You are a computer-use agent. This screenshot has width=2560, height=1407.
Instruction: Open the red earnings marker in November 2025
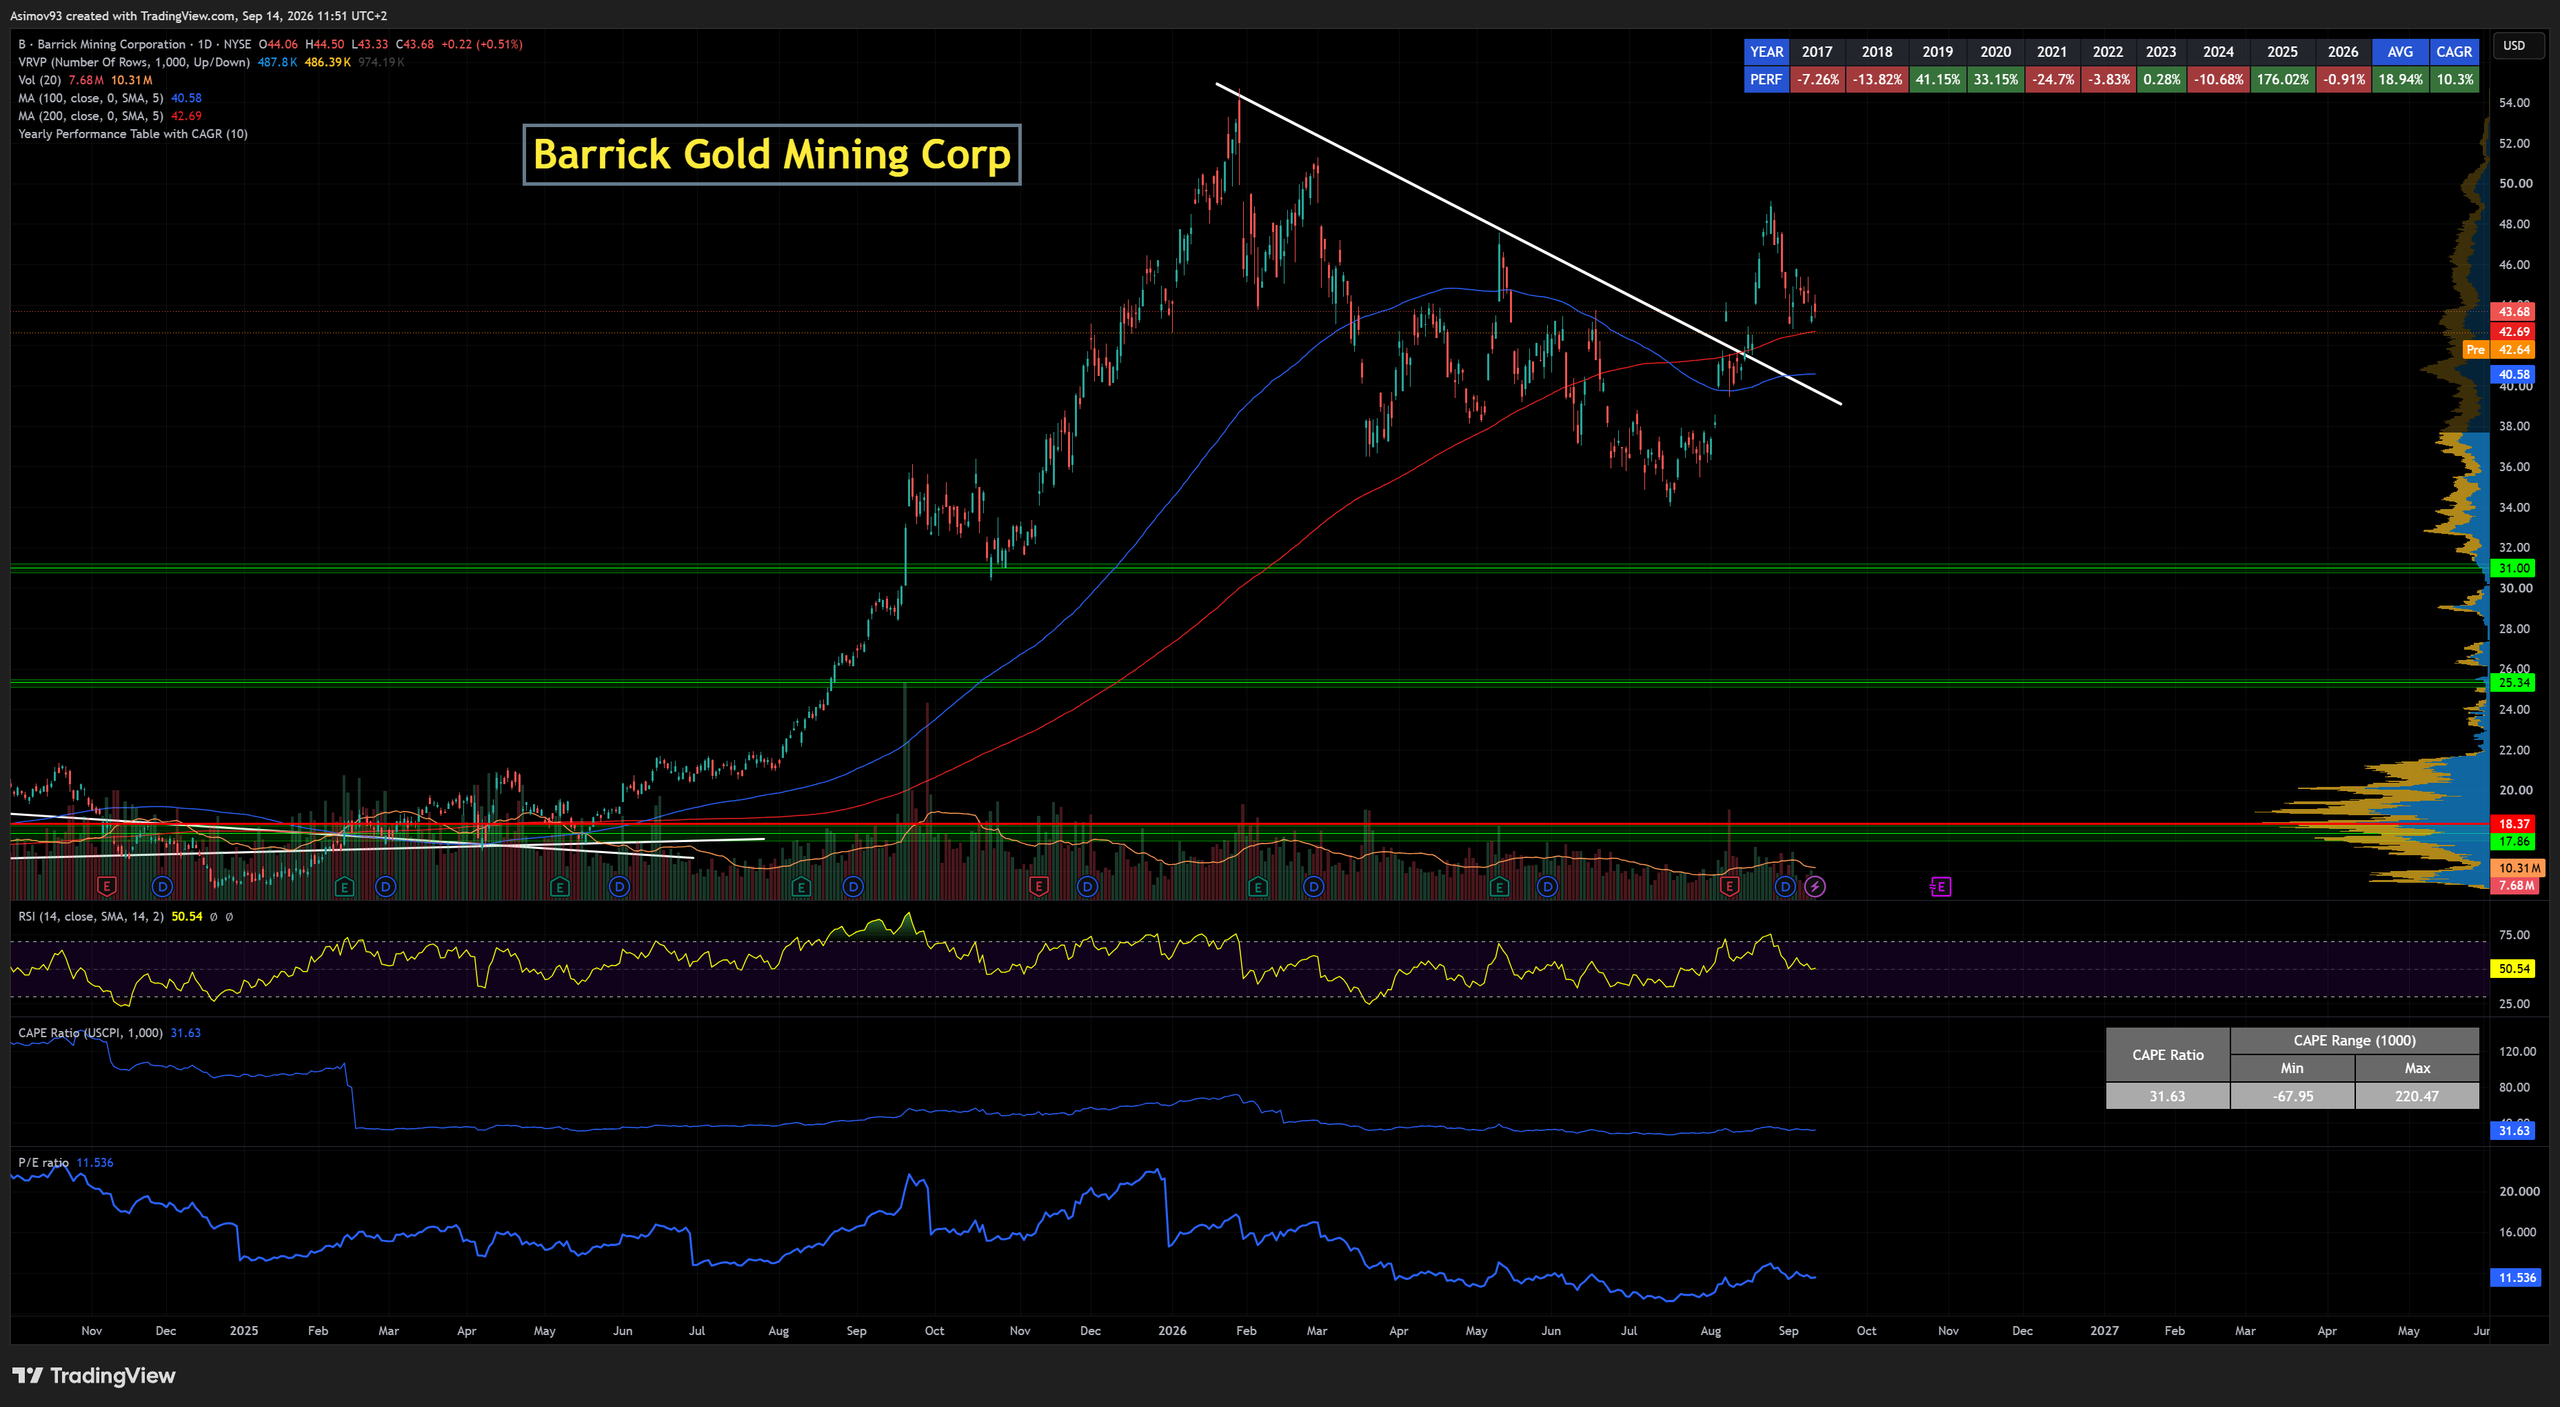coord(1038,886)
